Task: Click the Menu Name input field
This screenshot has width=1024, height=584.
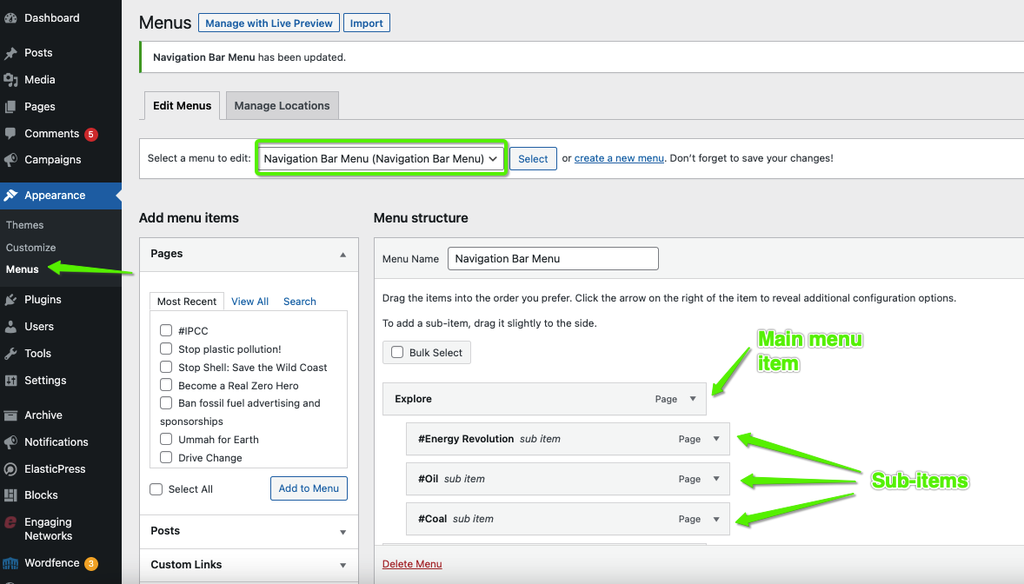Action: pyautogui.click(x=553, y=259)
